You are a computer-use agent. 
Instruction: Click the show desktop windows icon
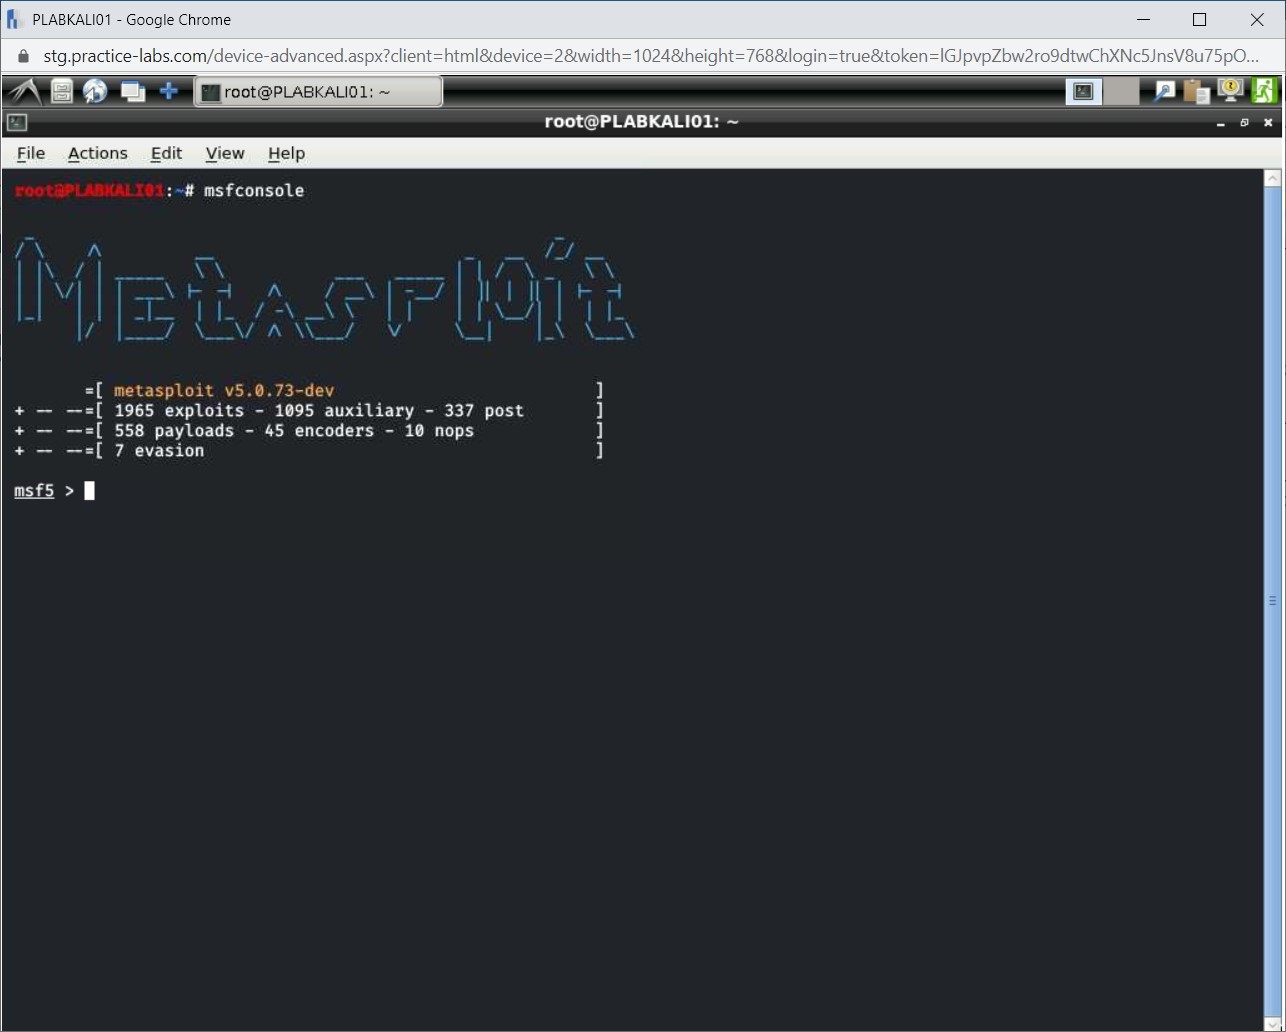tap(132, 92)
